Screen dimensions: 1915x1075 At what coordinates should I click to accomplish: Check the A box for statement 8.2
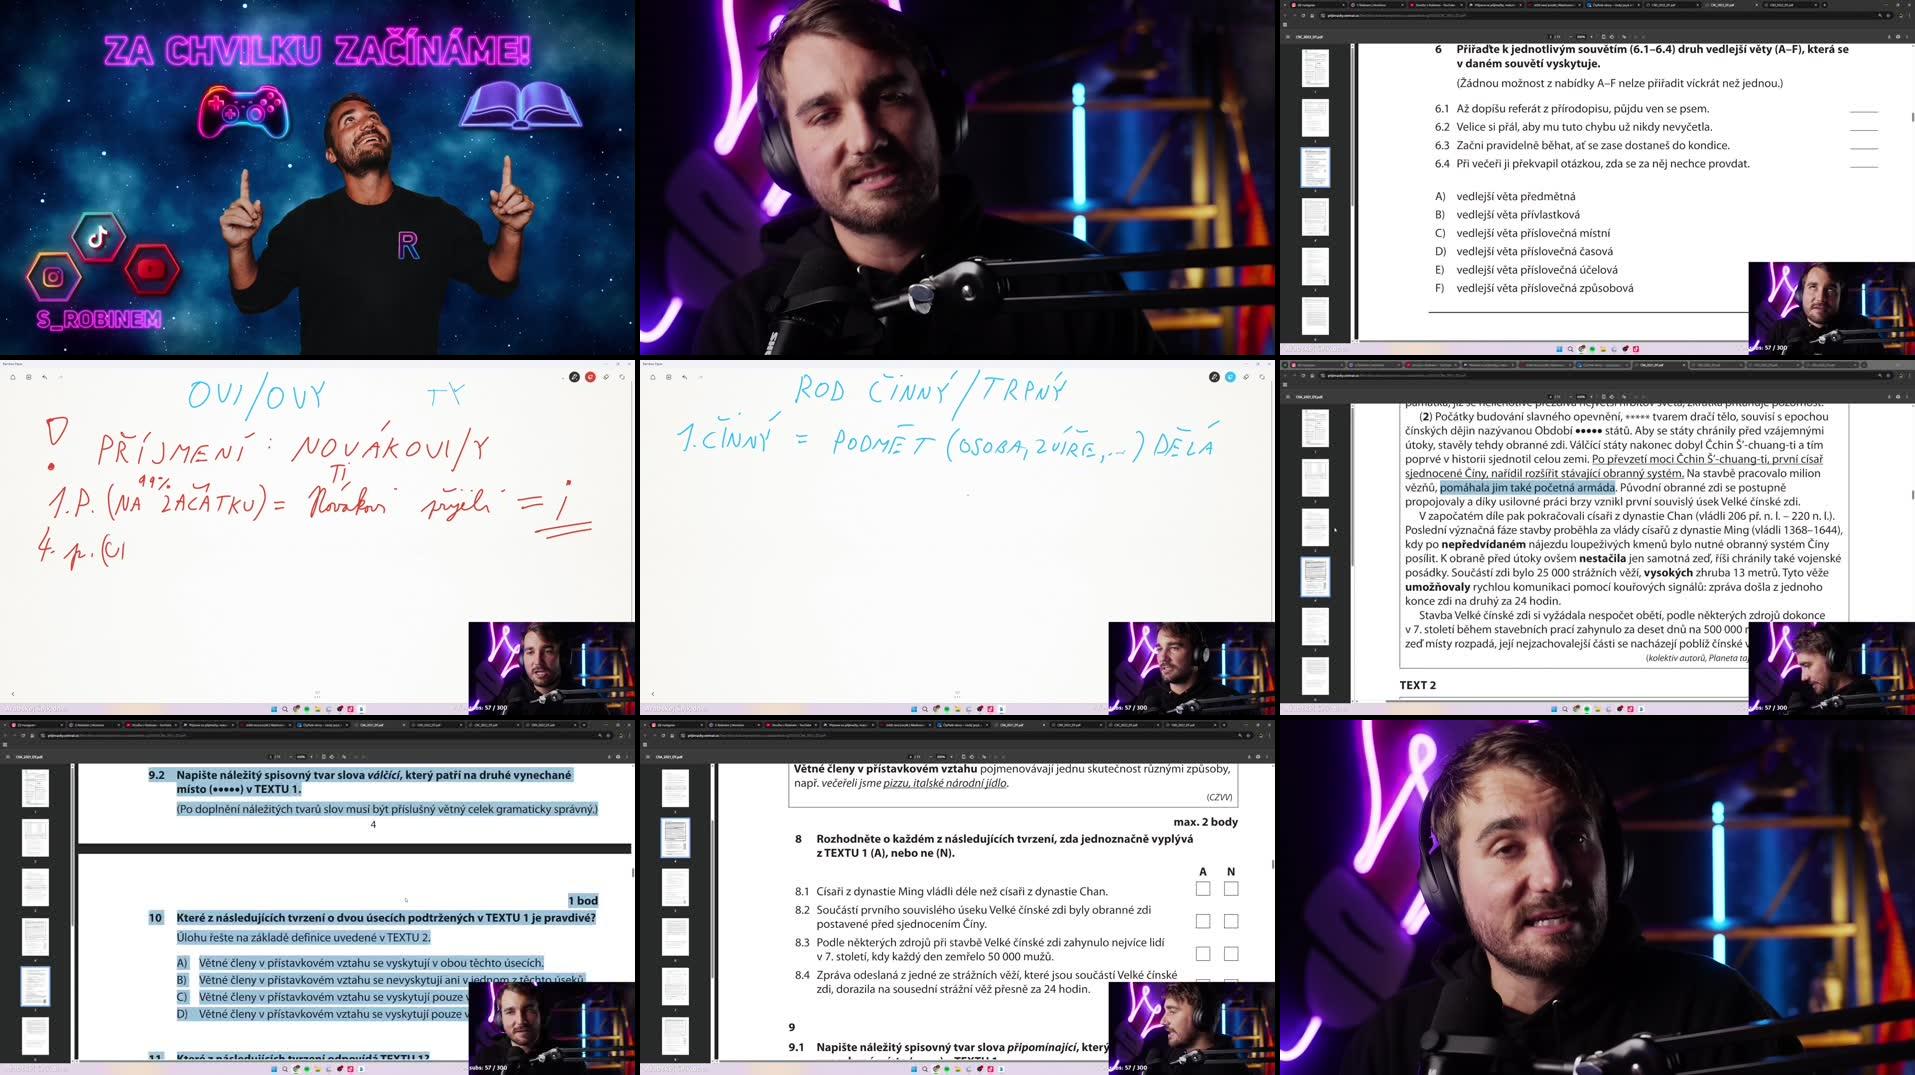[x=1203, y=921]
